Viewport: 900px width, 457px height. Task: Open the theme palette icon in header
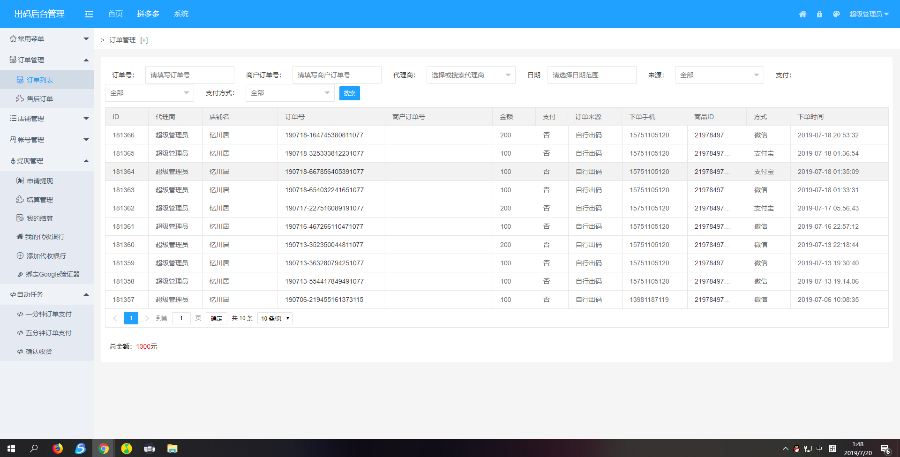pyautogui.click(x=834, y=14)
